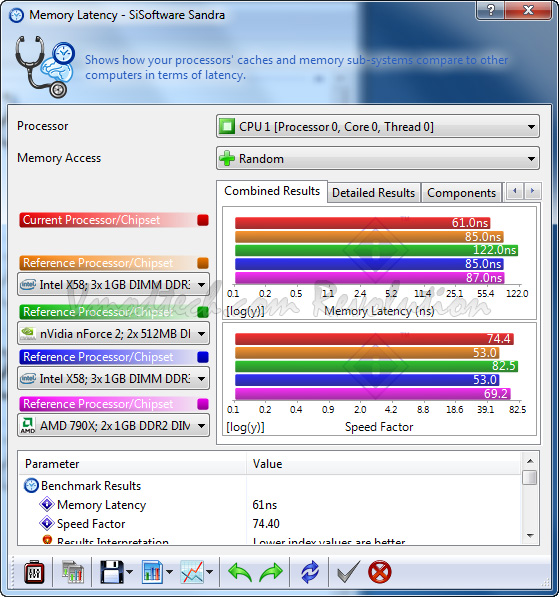Toggle the green Reference Processor/Chipset box

pos(203,312)
